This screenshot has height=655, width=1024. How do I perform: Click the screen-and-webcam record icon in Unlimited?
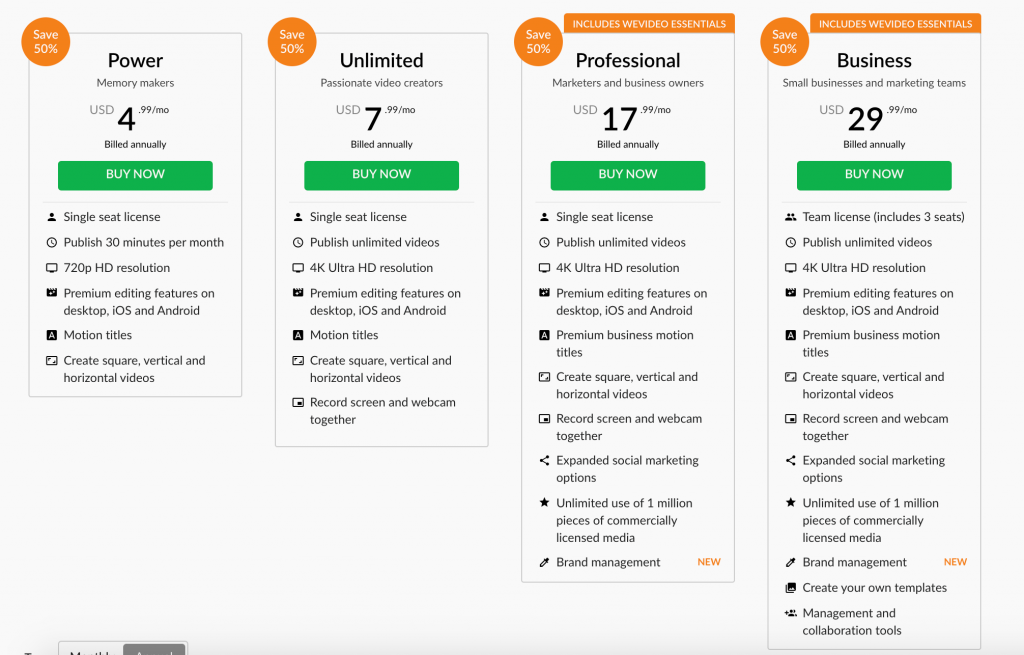(x=298, y=402)
